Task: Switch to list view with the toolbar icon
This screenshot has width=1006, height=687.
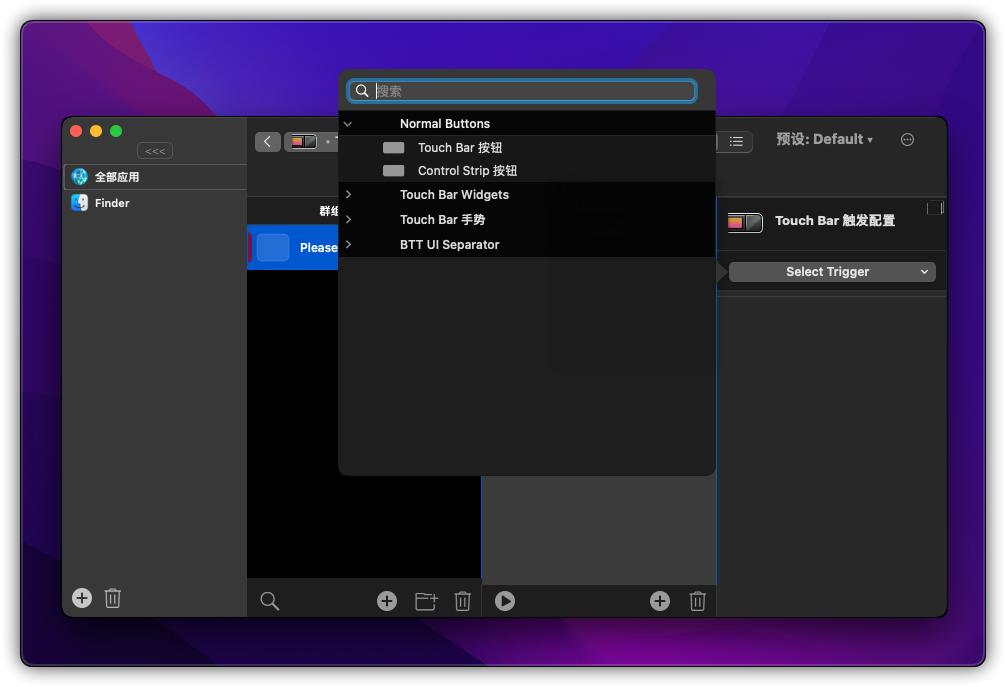Action: 736,141
